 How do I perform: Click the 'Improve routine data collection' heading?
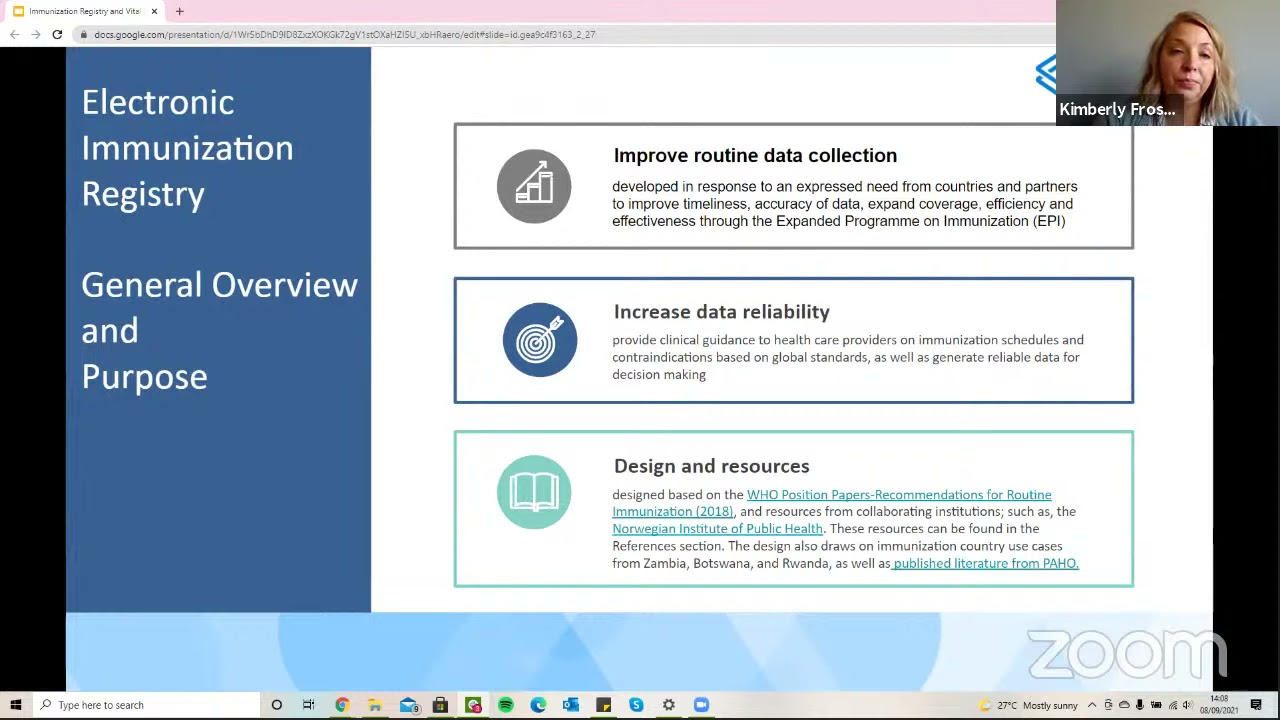[755, 155]
